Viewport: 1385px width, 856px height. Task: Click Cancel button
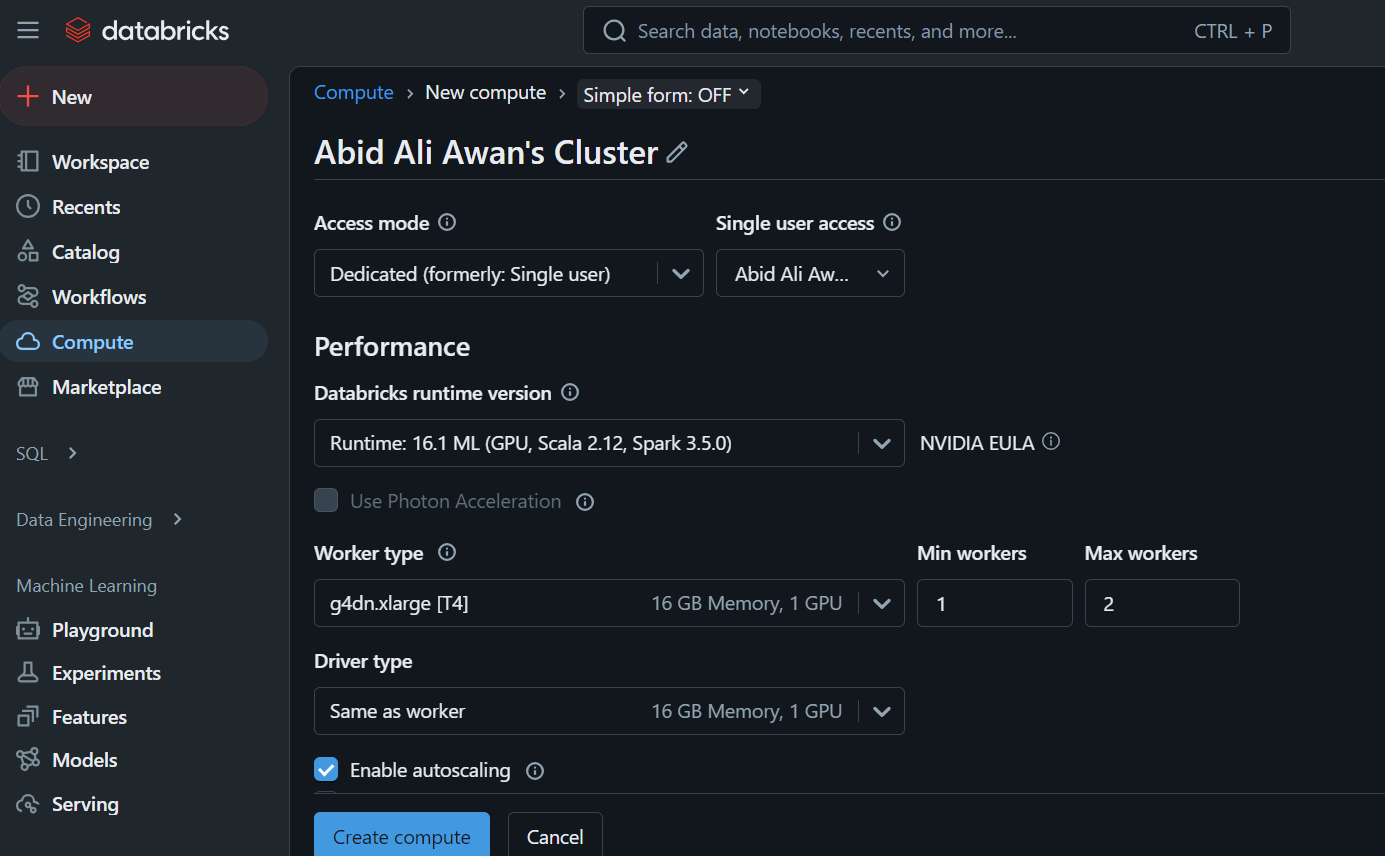click(555, 836)
